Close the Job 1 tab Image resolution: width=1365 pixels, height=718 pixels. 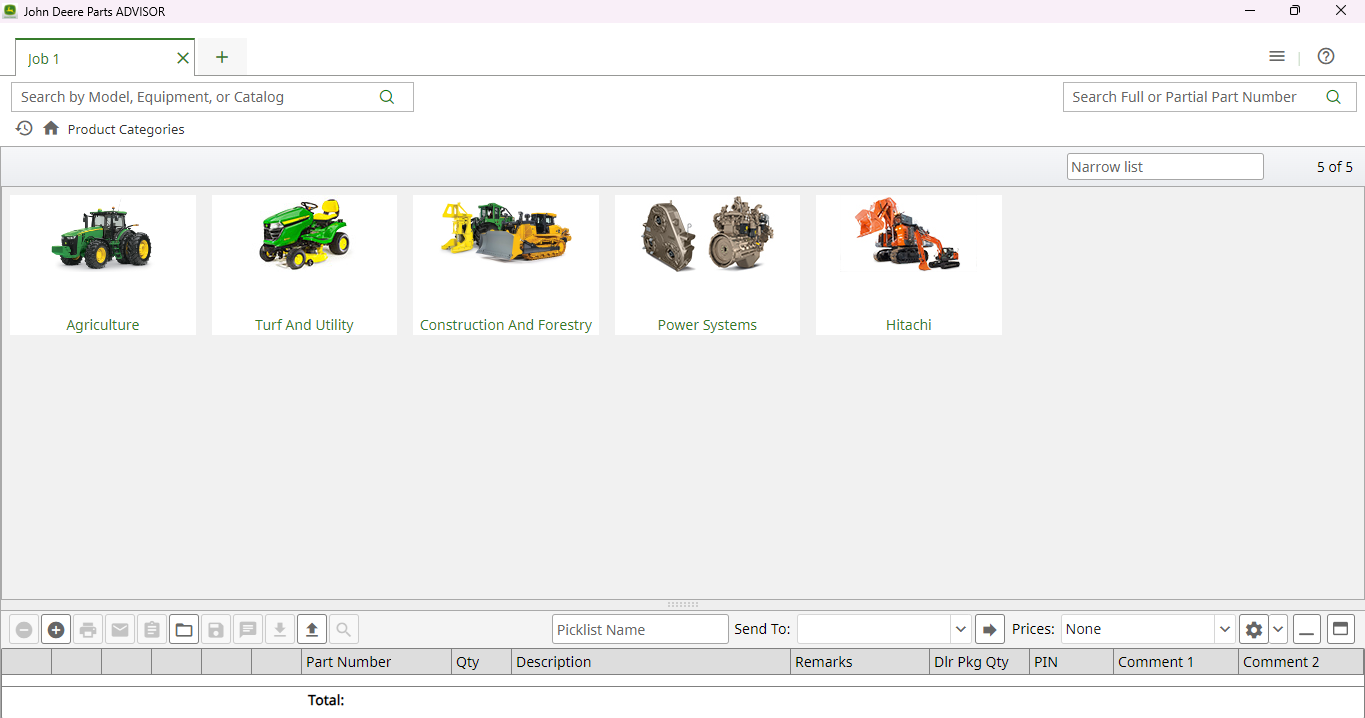pos(183,58)
